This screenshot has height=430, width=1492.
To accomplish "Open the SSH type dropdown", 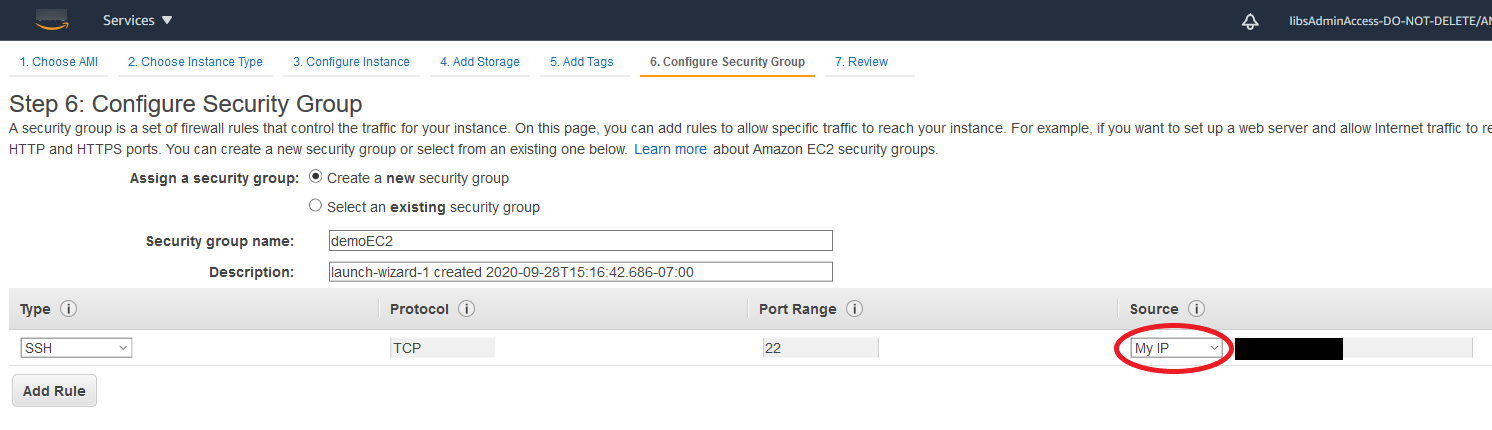I will click(x=76, y=348).
